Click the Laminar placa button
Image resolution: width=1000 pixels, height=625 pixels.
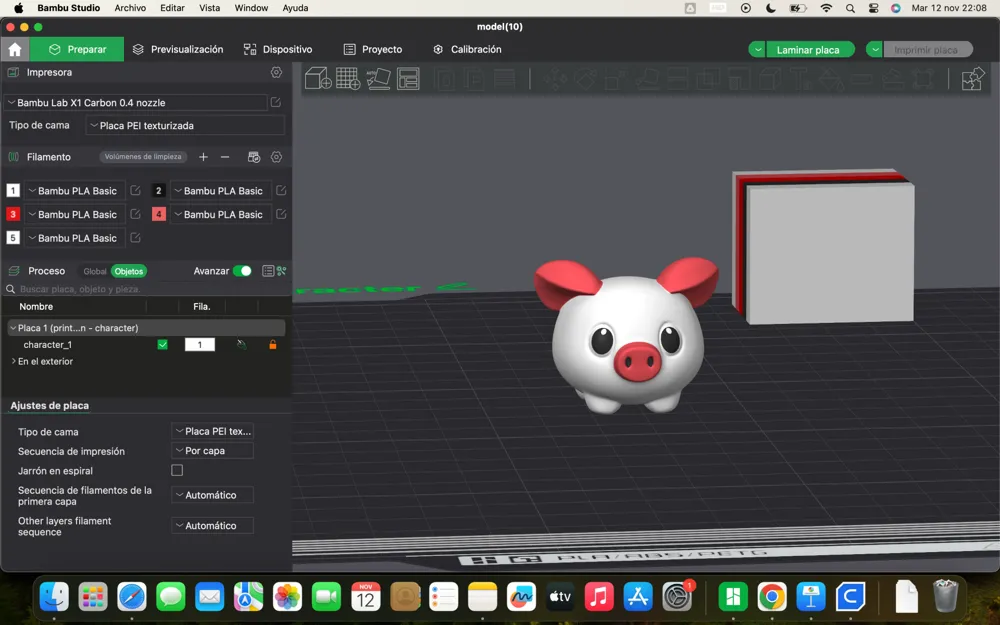(x=808, y=50)
